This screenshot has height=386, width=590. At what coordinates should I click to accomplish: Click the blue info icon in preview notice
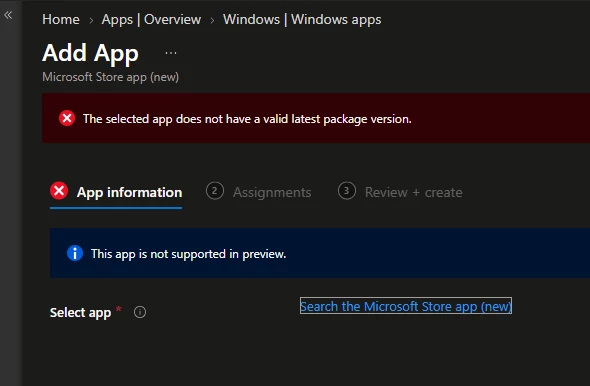75,253
